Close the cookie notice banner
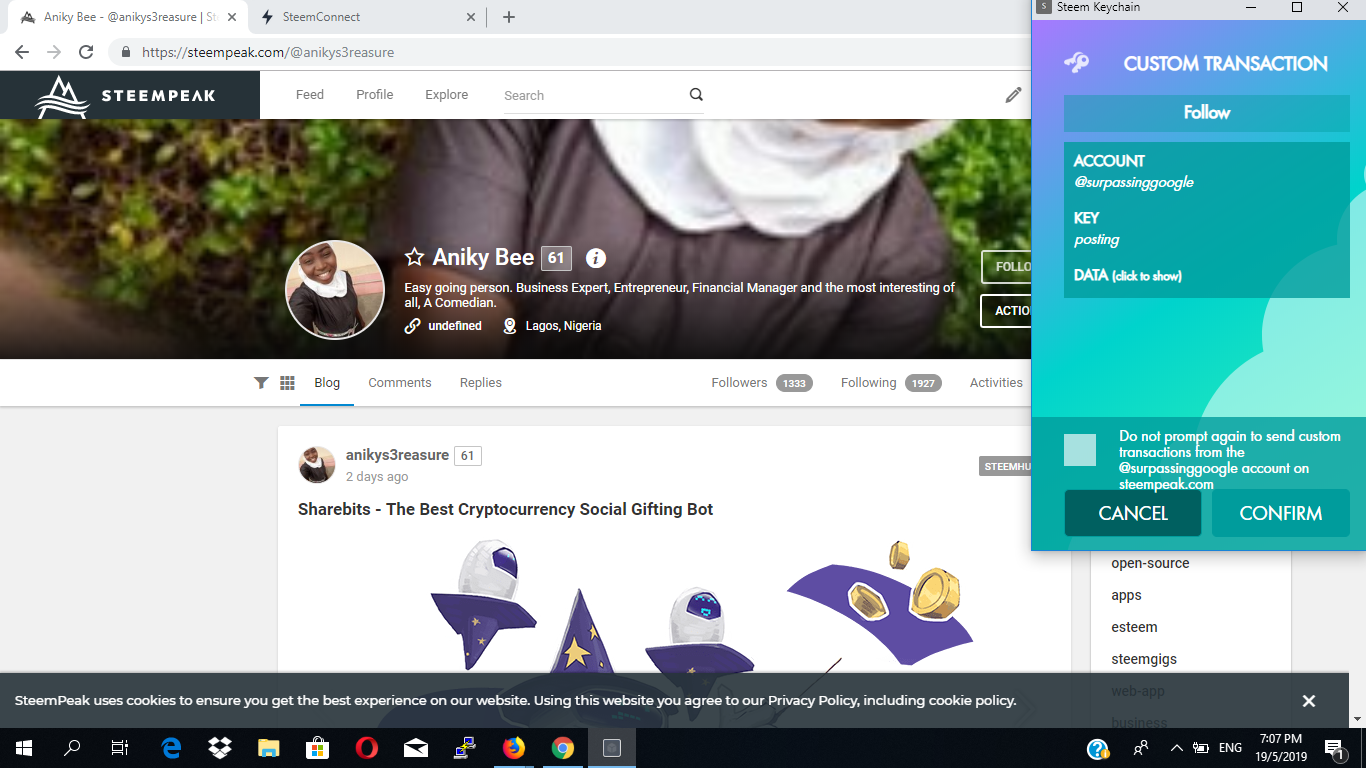Screen dimensions: 1366x768 [1309, 701]
